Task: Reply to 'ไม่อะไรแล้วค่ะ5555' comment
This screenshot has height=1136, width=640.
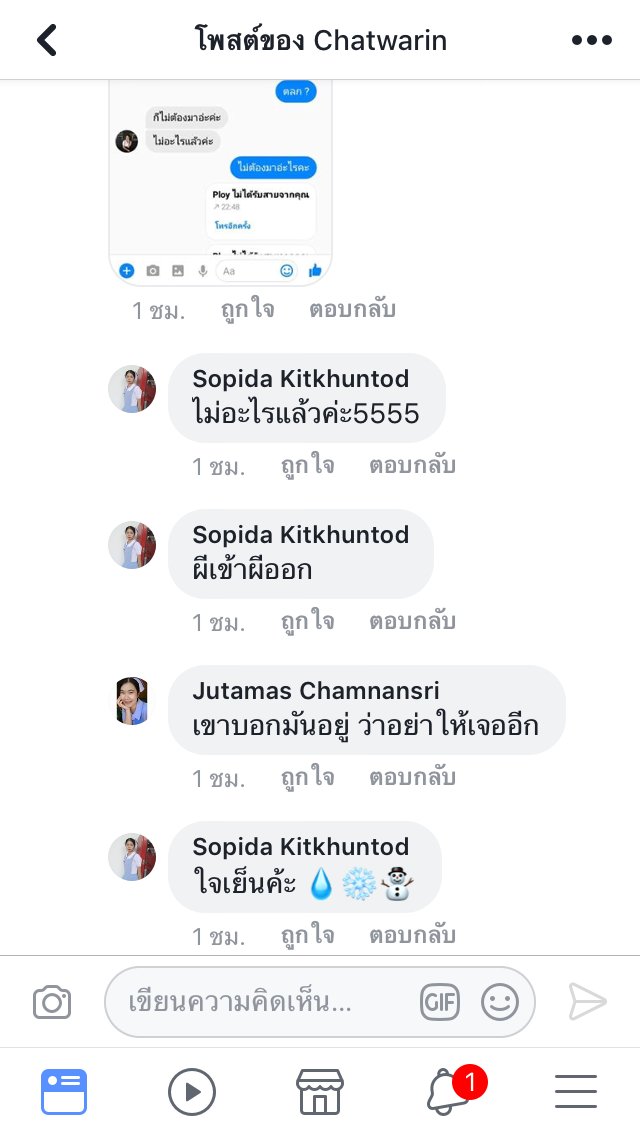Action: pos(412,465)
